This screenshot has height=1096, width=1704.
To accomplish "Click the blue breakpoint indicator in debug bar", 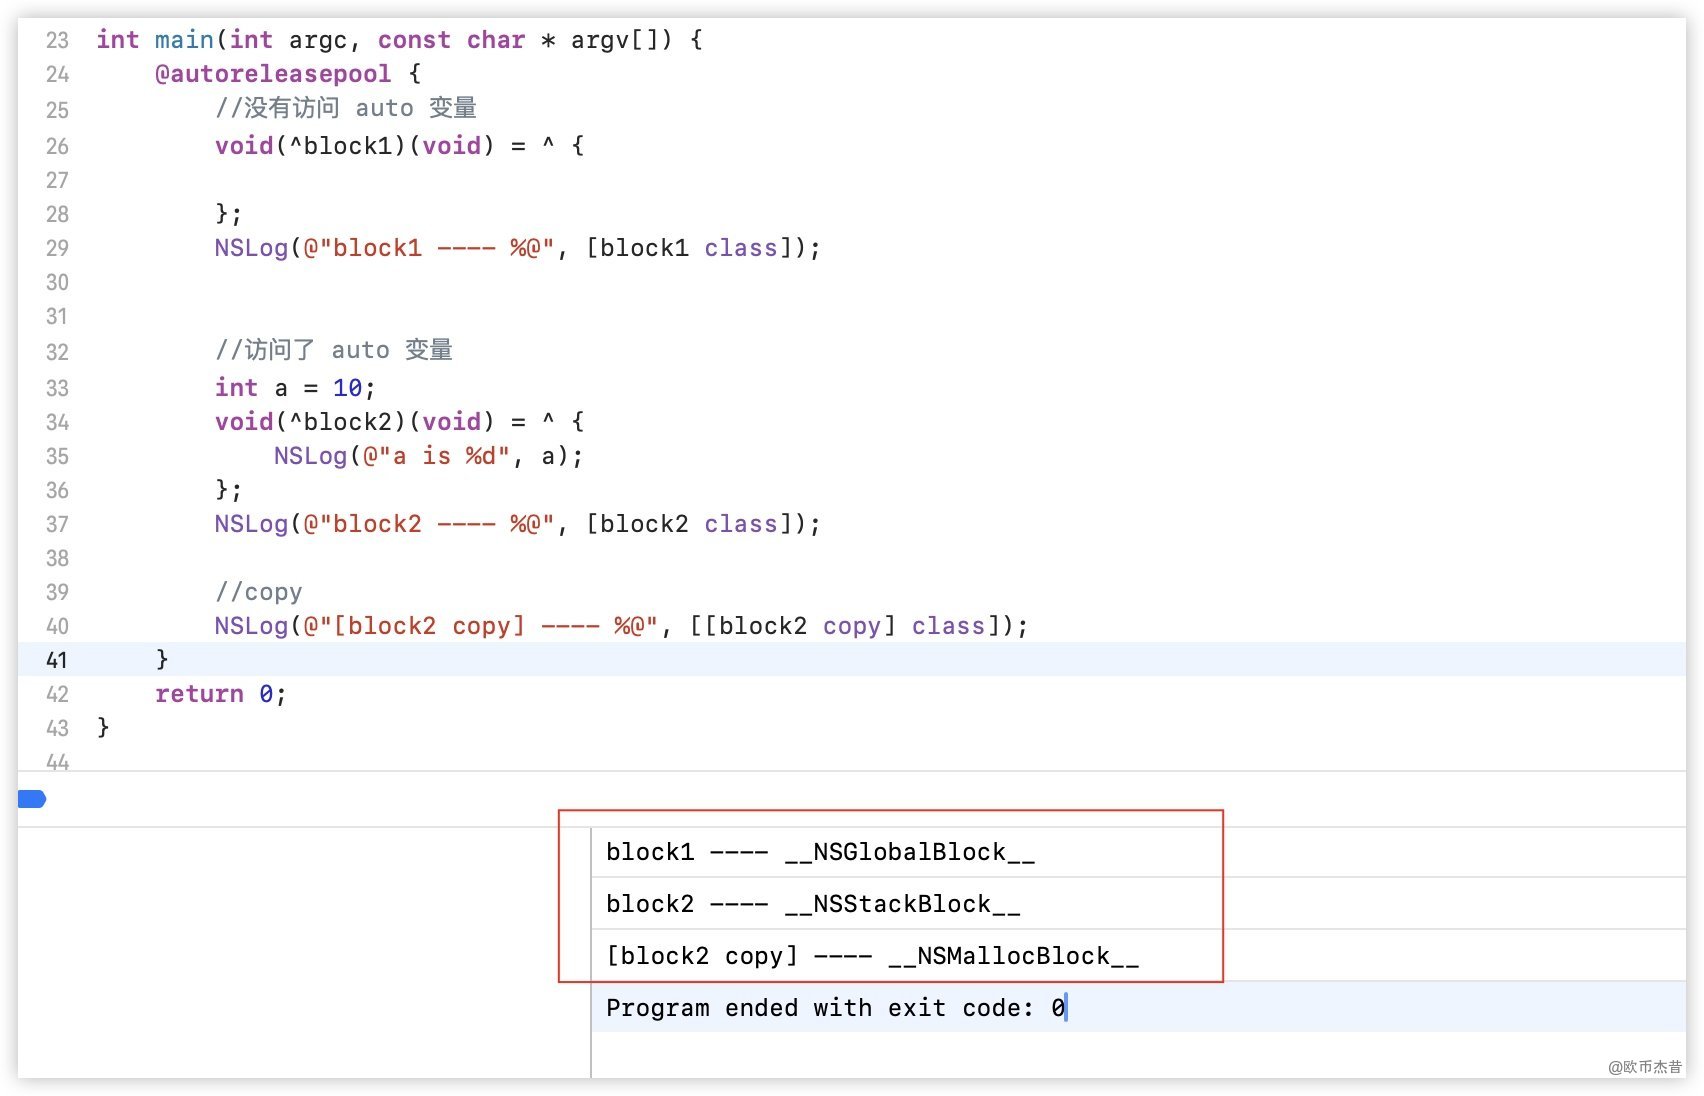I will click(32, 799).
